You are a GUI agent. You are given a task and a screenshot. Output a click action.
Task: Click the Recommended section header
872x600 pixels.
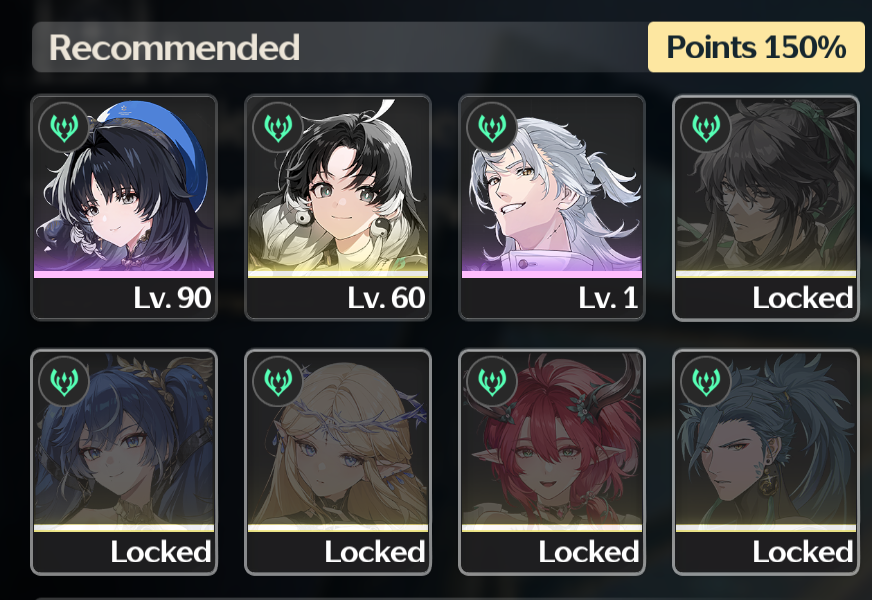point(175,47)
